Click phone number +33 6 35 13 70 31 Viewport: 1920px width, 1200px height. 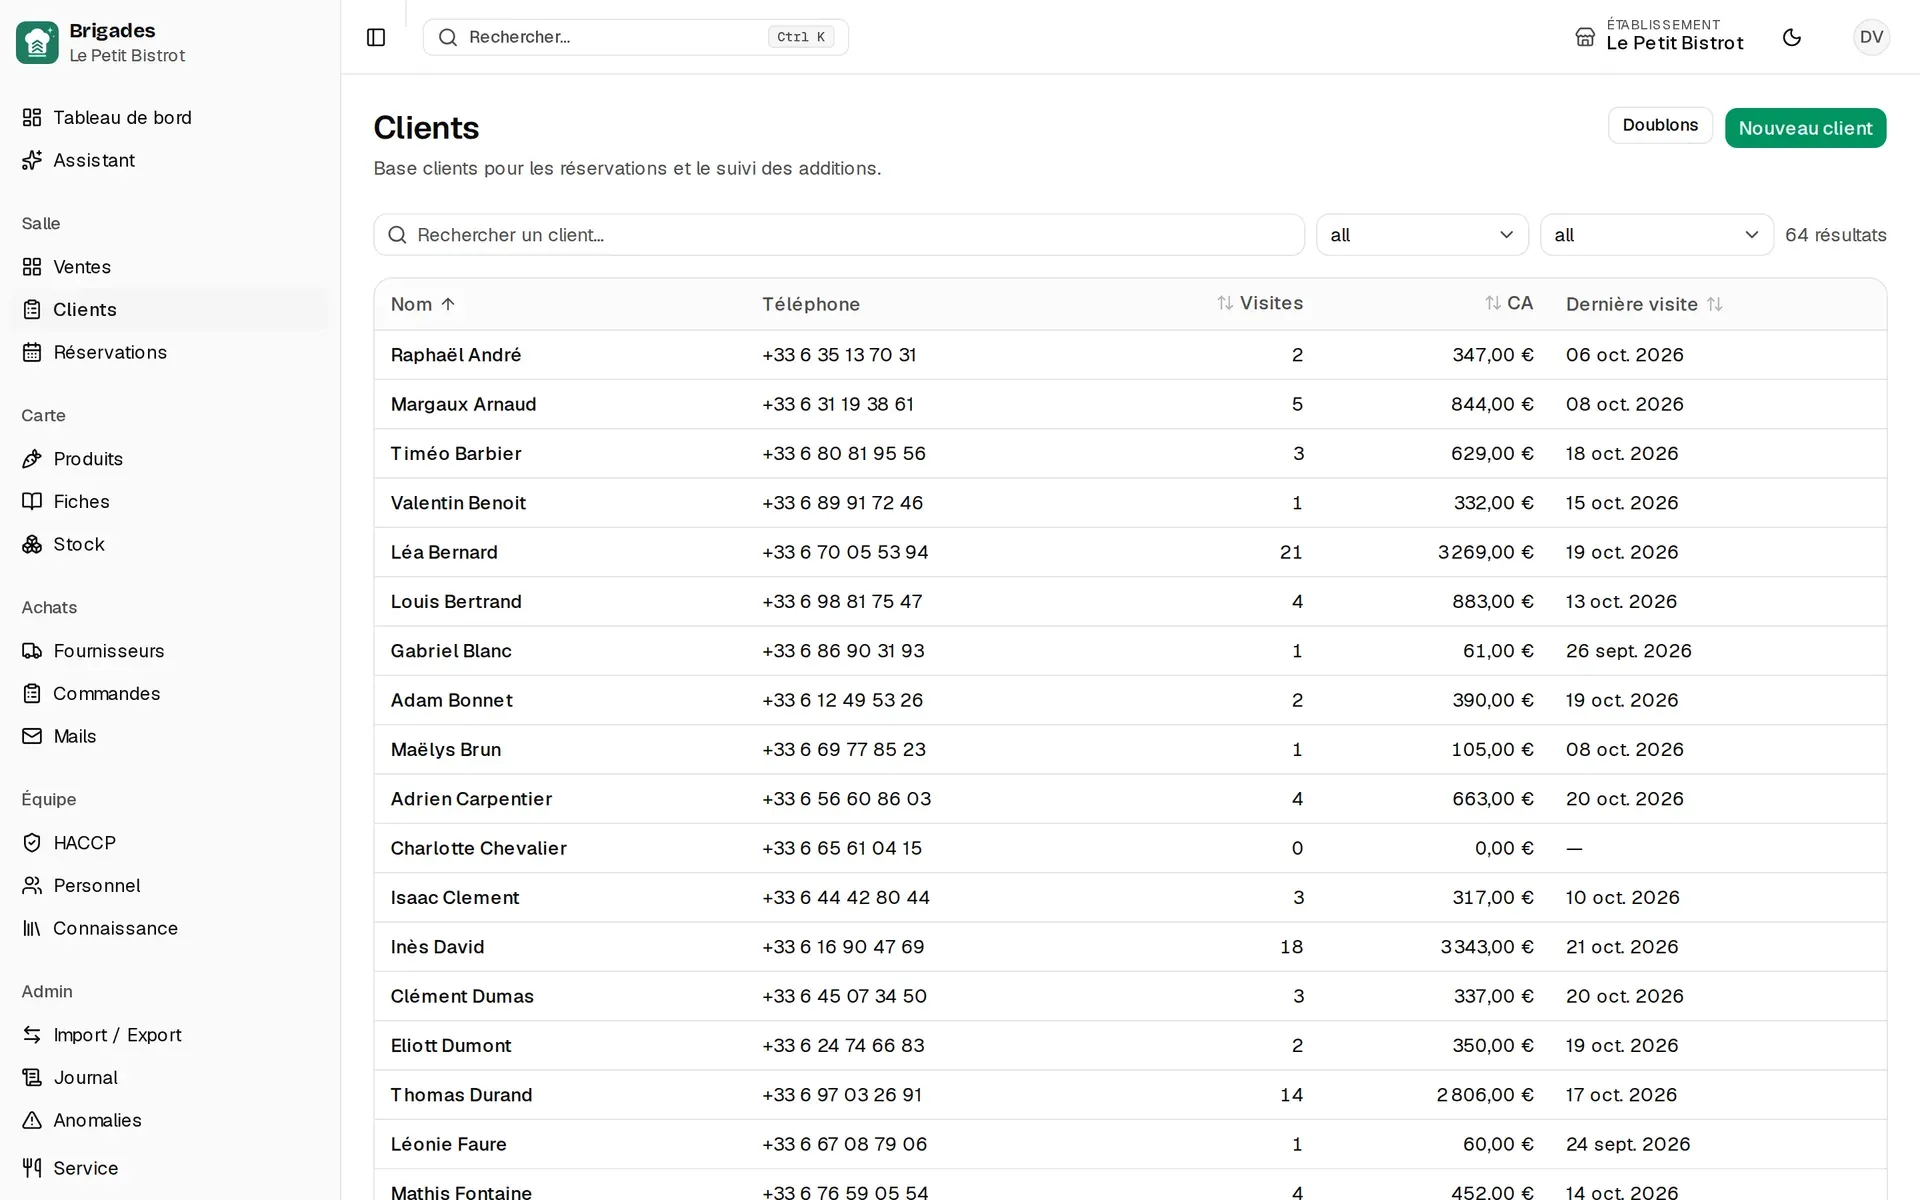point(839,355)
